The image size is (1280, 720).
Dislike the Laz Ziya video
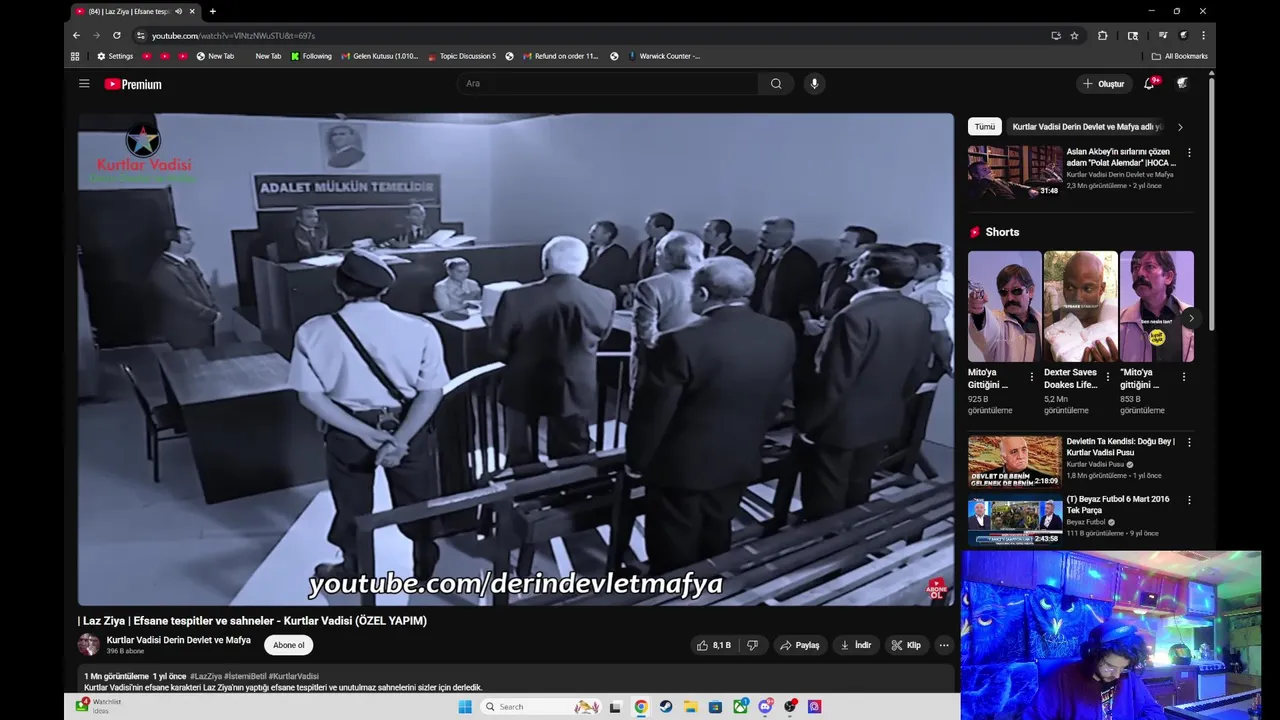pyautogui.click(x=753, y=645)
